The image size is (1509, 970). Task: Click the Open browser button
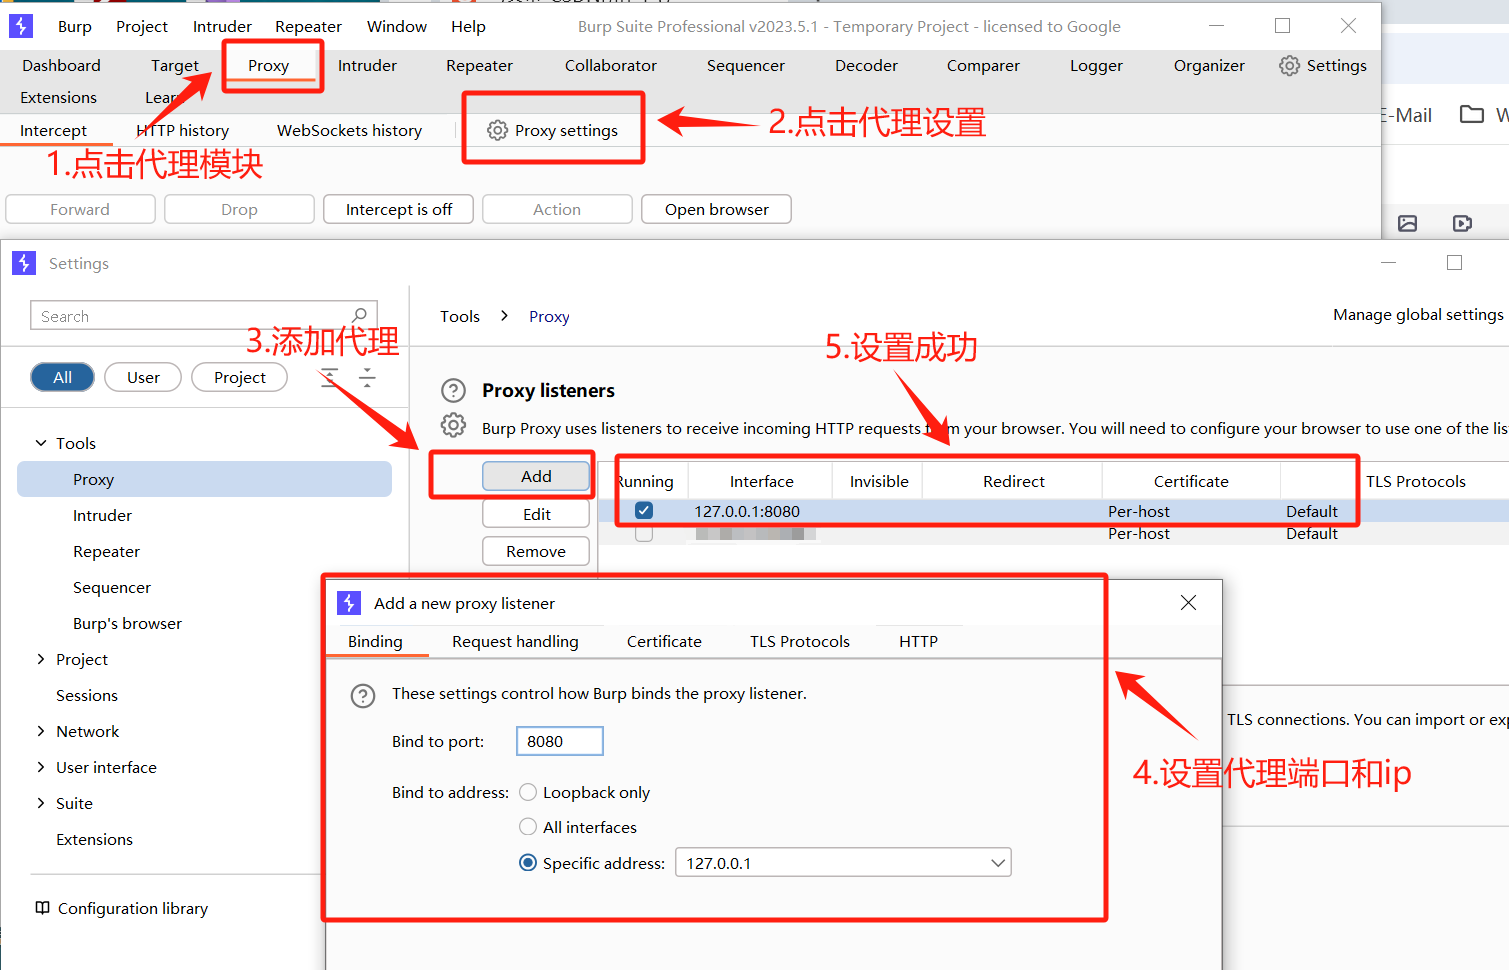coord(716,209)
